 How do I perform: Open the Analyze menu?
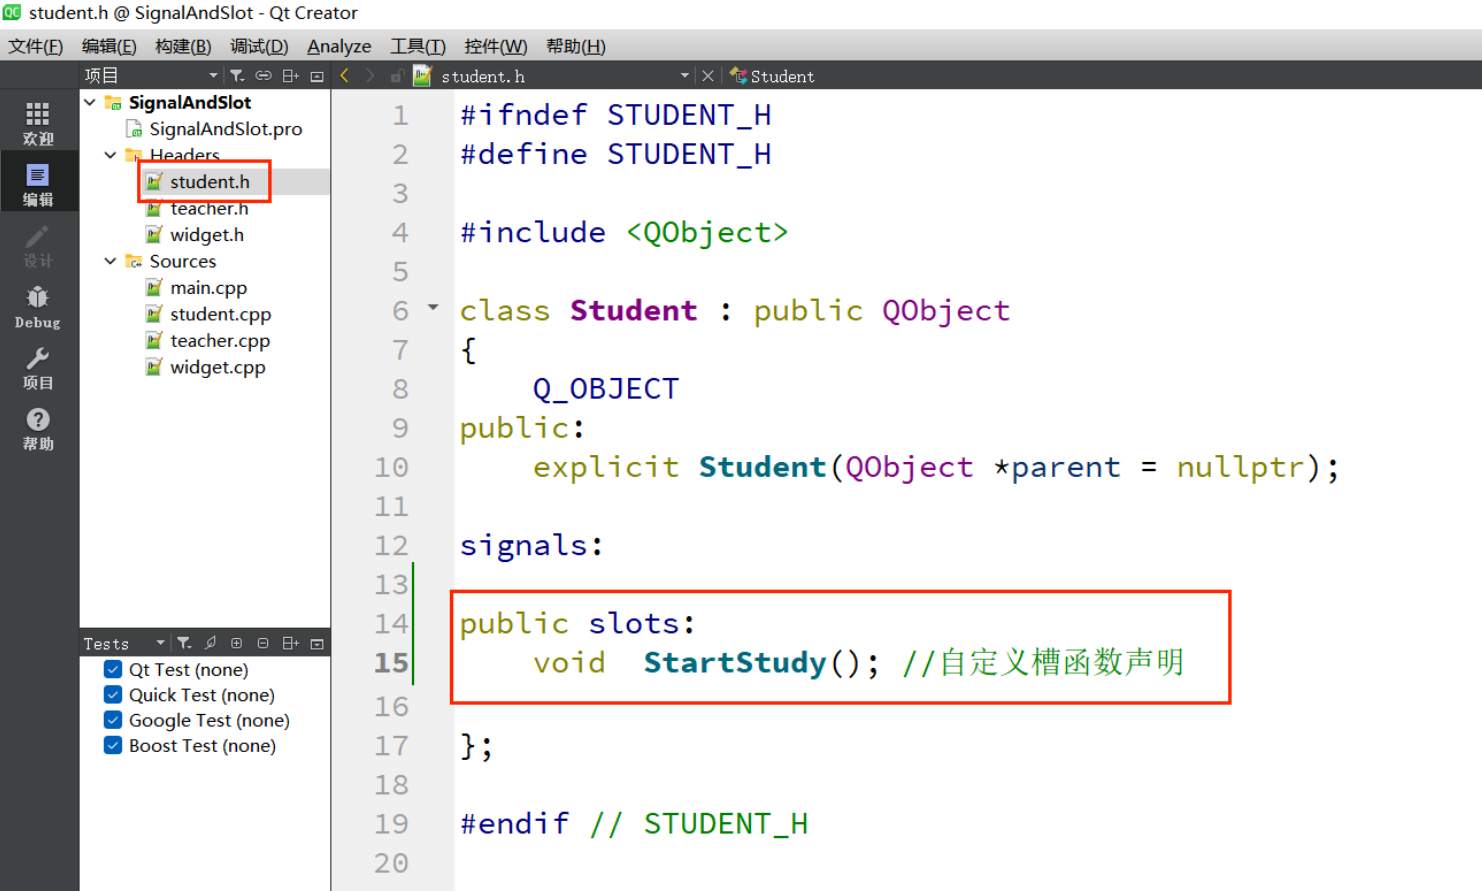339,46
